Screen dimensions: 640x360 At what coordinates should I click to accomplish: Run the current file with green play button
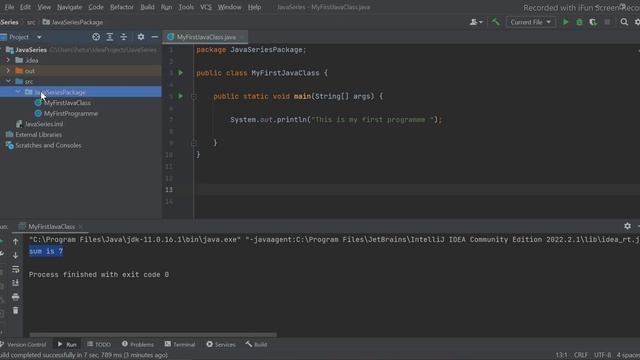pos(566,22)
